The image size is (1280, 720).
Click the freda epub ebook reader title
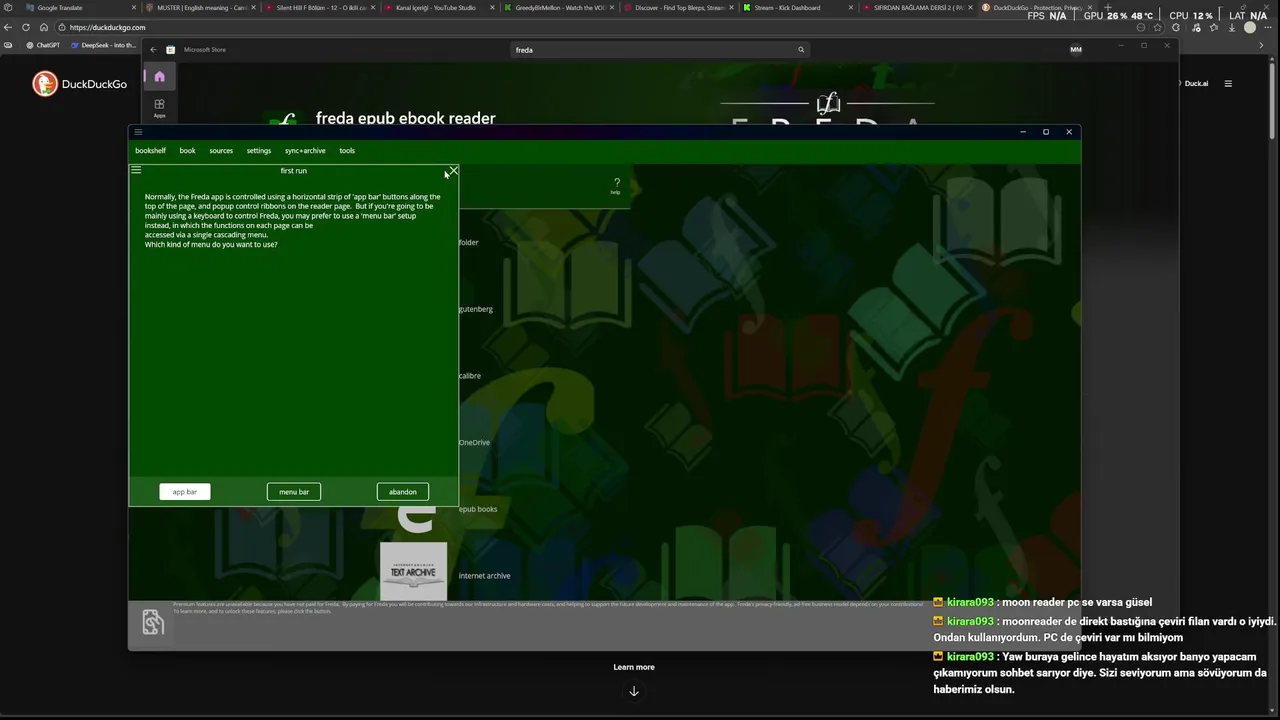[x=405, y=118]
